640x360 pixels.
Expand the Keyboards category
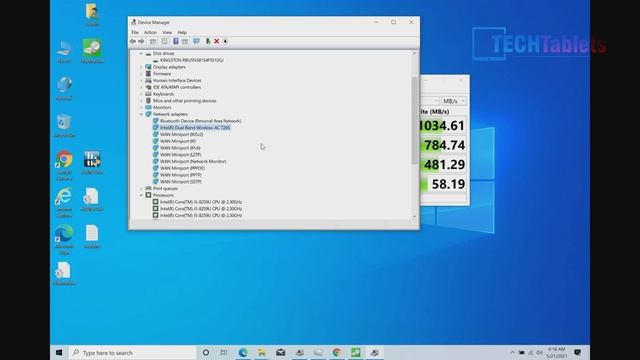tap(141, 94)
